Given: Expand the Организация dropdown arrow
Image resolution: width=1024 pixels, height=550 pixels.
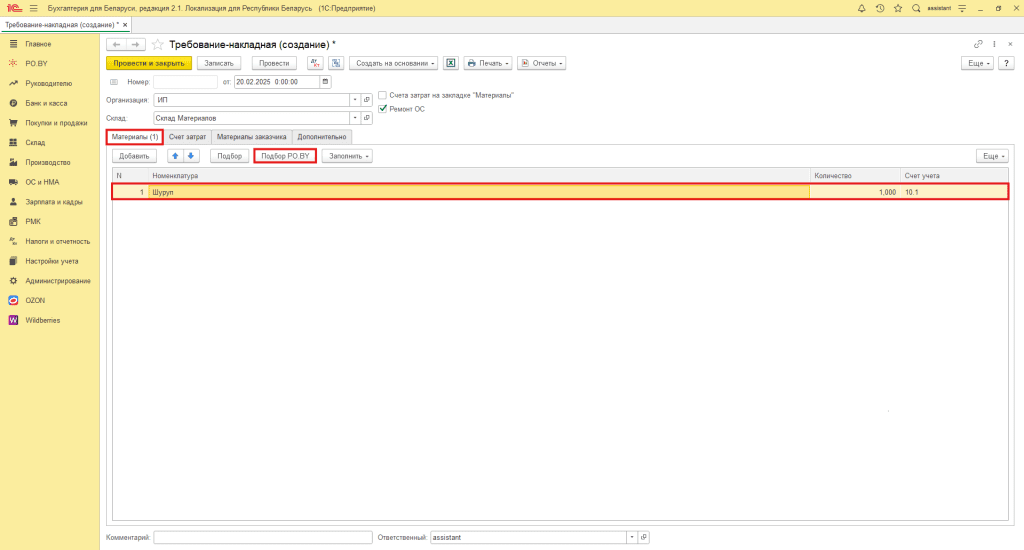Looking at the screenshot, I should tap(355, 100).
